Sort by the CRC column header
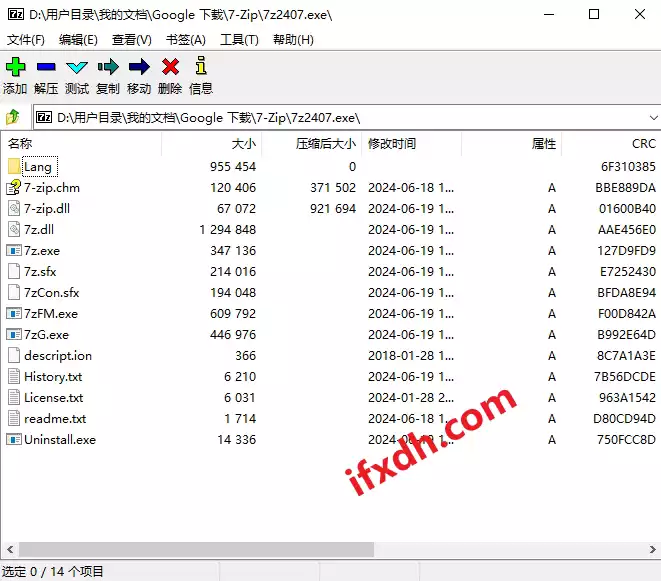The height and width of the screenshot is (581, 661). [x=611, y=144]
